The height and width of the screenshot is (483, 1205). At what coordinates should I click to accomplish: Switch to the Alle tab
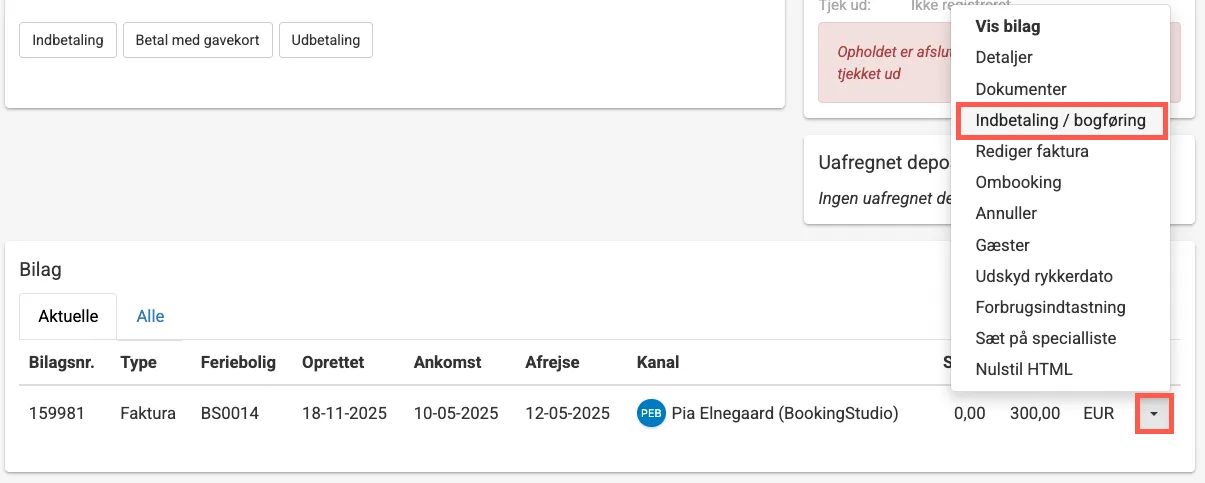[x=150, y=316]
